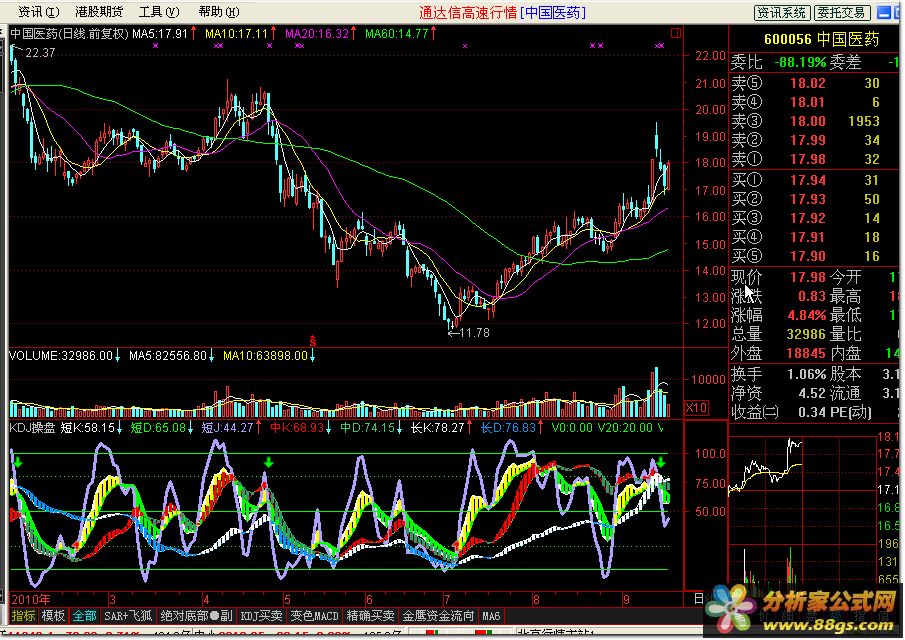
Task: Click the green down-arrow signal at KDJ panel's right end
Action: pyautogui.click(x=661, y=462)
